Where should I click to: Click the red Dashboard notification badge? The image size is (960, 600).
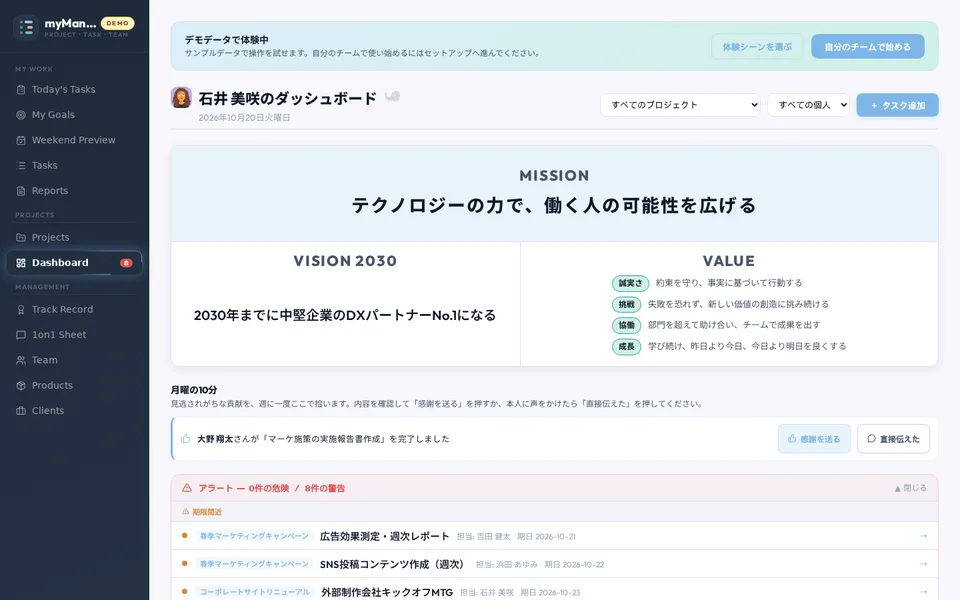(126, 263)
